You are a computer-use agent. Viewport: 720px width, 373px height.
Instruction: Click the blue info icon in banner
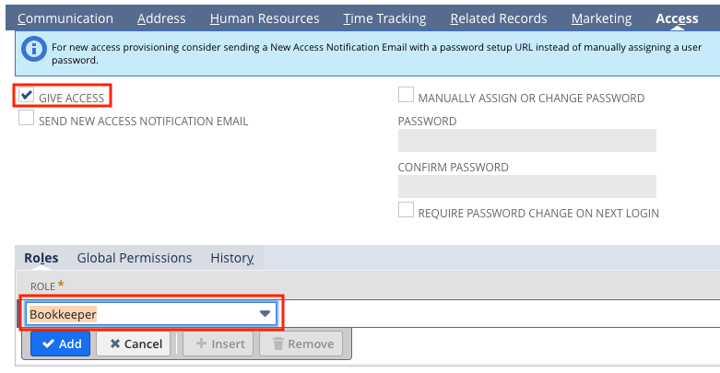pyautogui.click(x=34, y=49)
